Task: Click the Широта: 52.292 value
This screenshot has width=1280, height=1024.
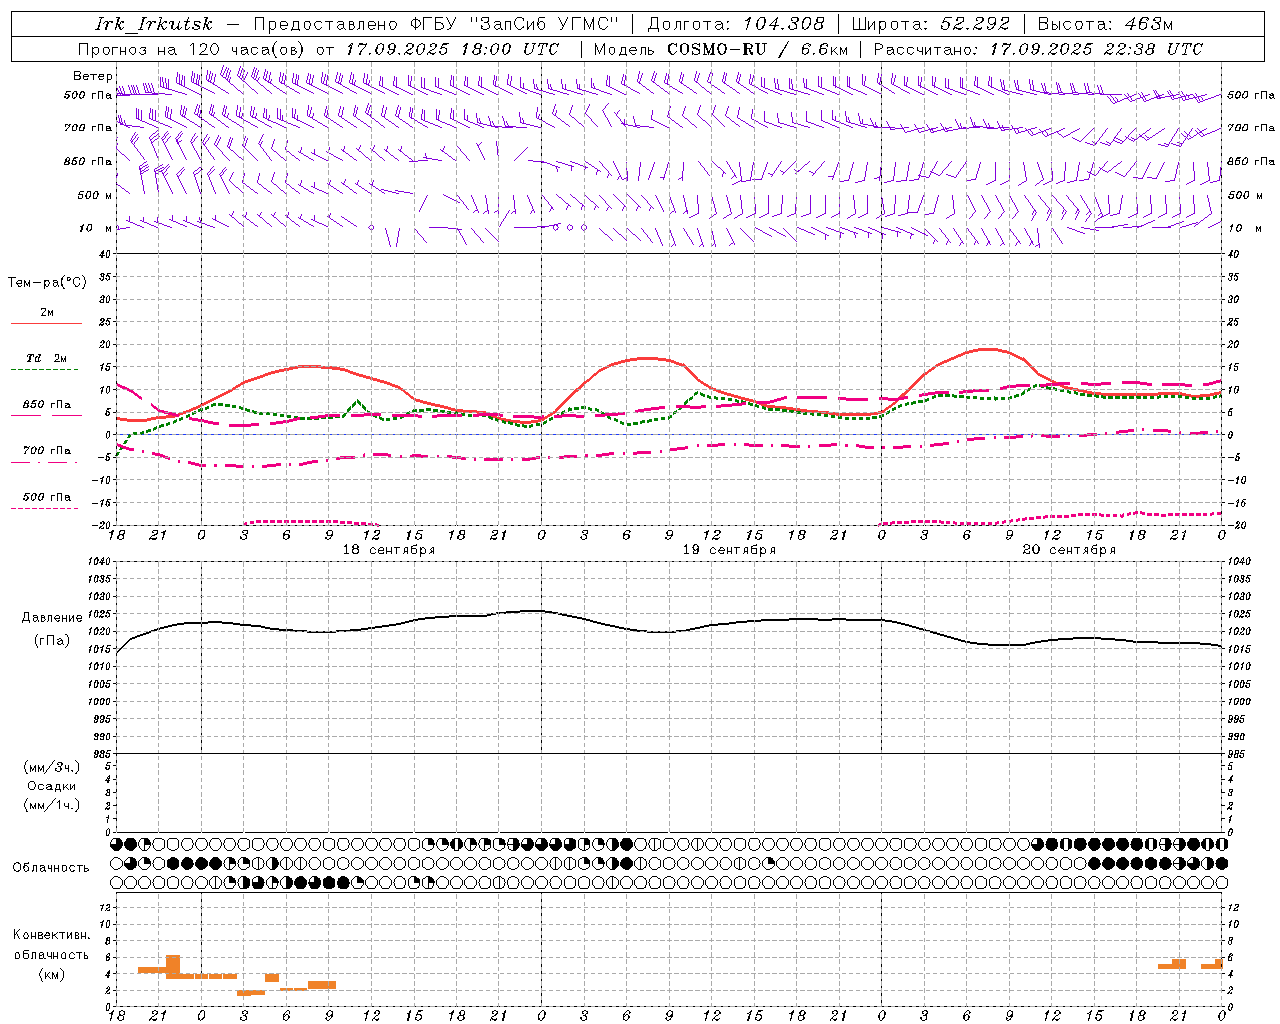Action: (932, 24)
